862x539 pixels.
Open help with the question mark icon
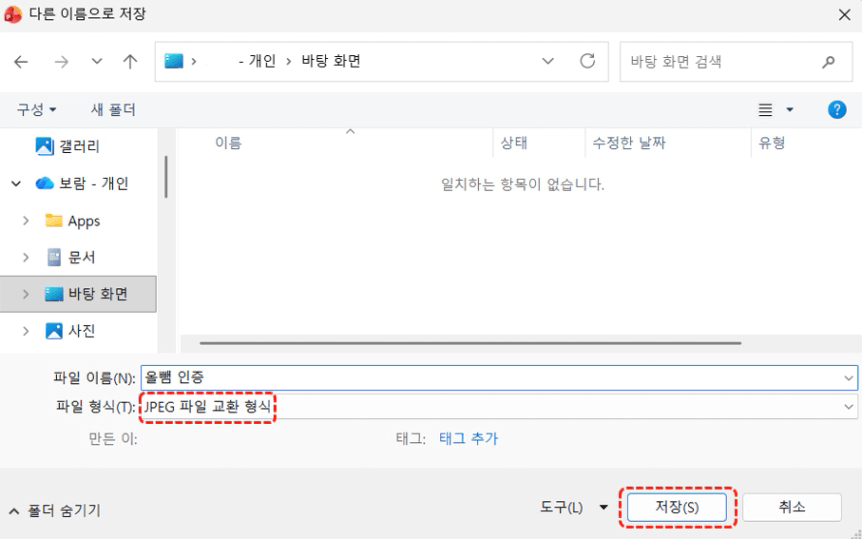[x=837, y=110]
